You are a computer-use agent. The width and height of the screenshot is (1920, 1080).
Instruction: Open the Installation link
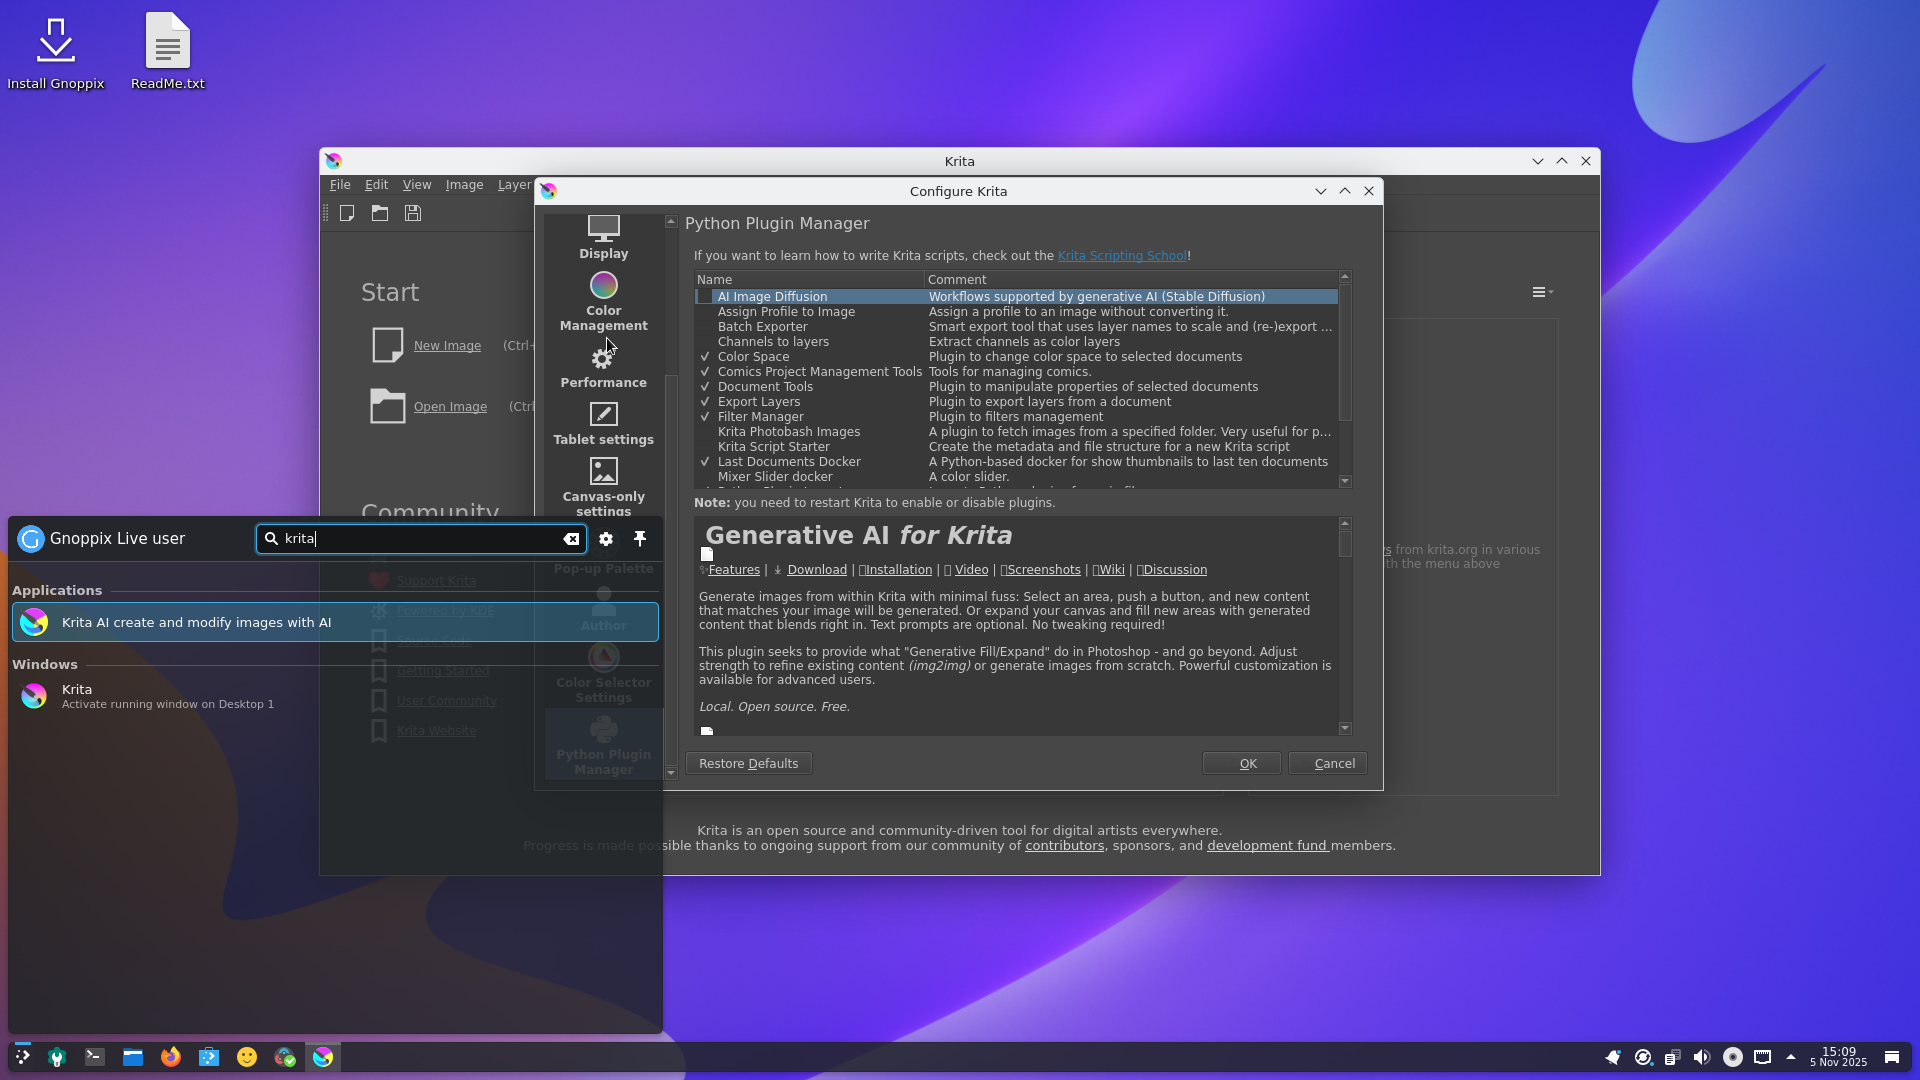pyautogui.click(x=898, y=570)
